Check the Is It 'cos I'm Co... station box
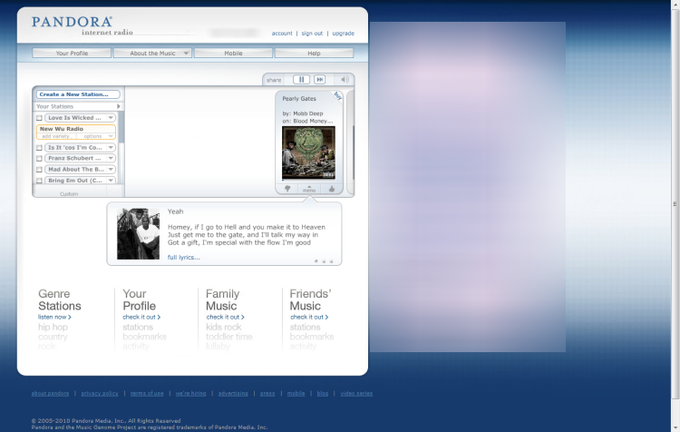 [39, 148]
